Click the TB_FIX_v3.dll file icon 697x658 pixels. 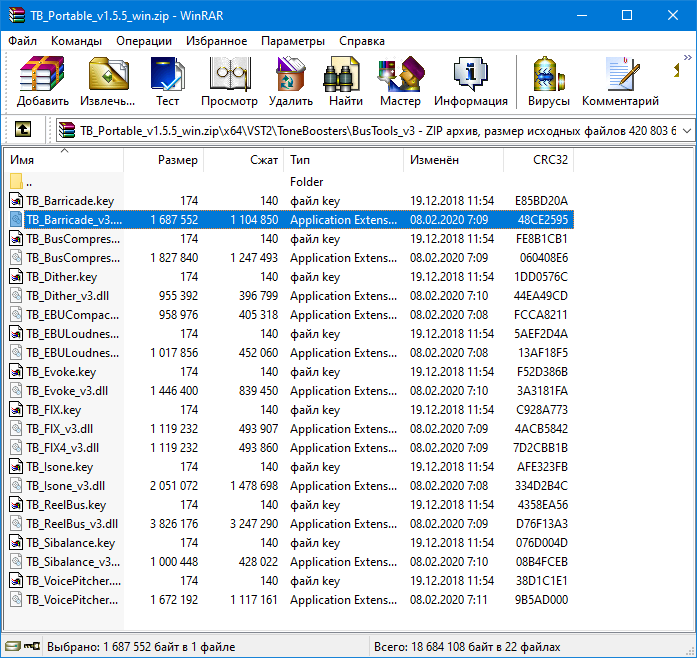pyautogui.click(x=16, y=429)
